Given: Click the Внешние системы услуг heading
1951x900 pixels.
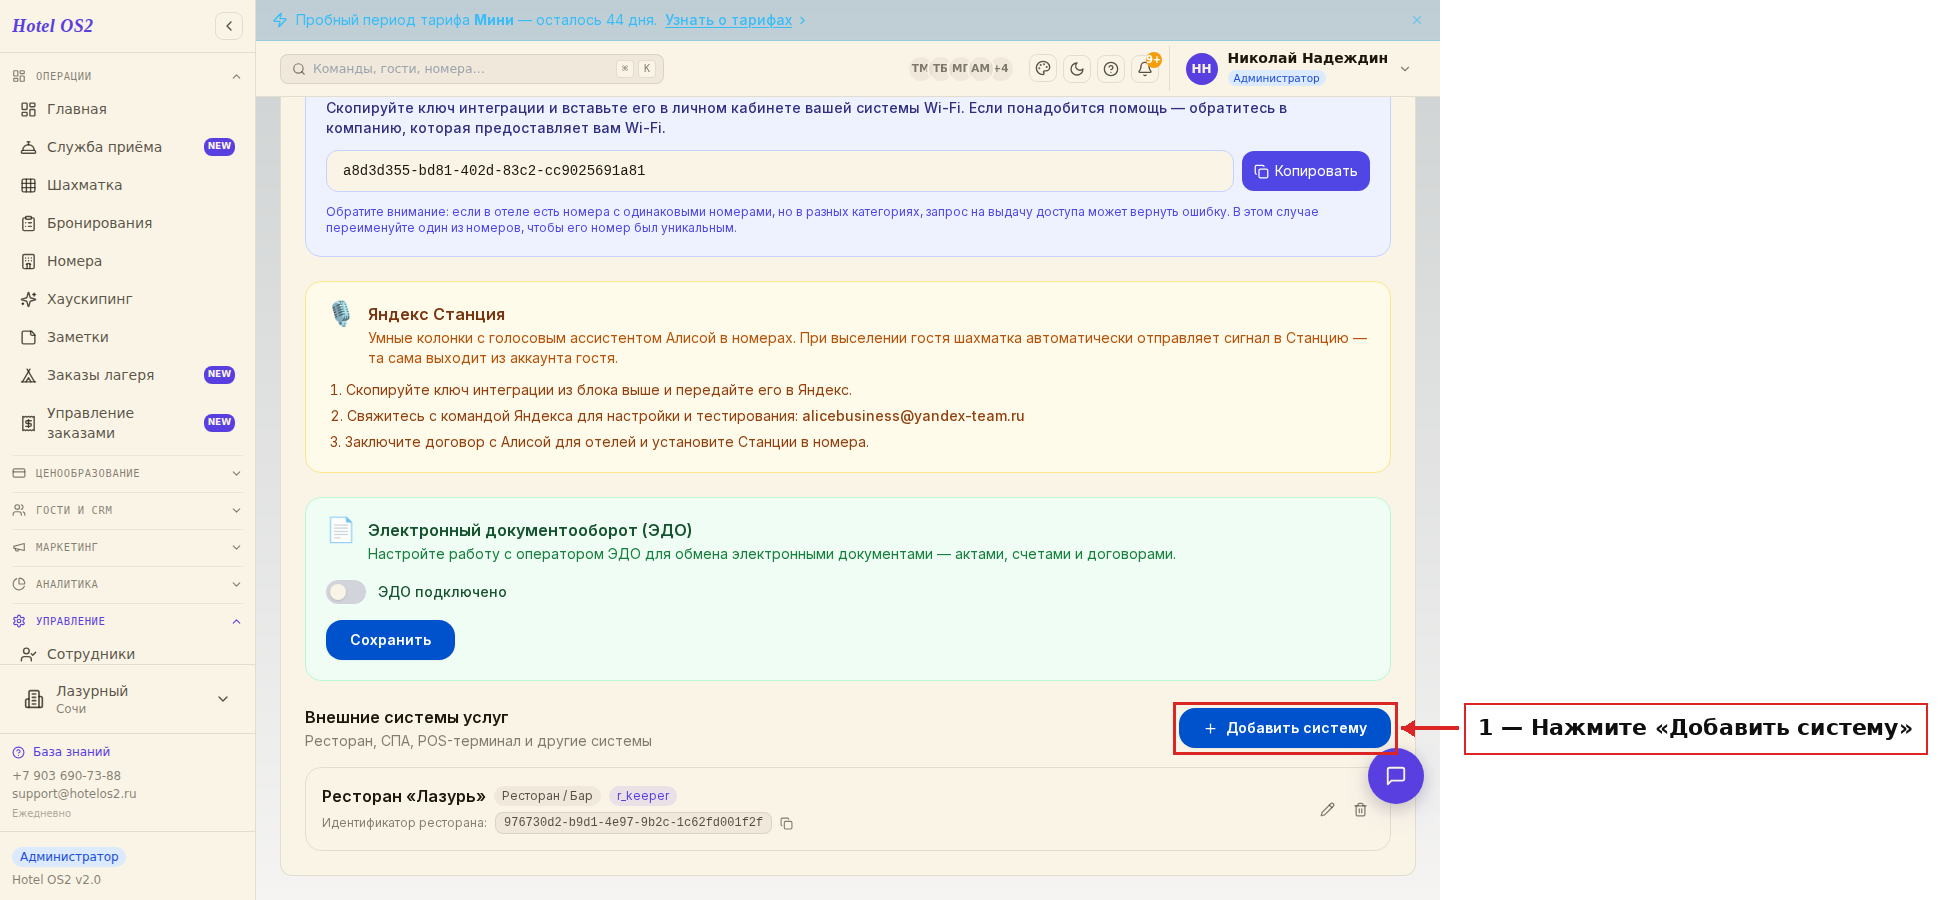Looking at the screenshot, I should coord(407,717).
